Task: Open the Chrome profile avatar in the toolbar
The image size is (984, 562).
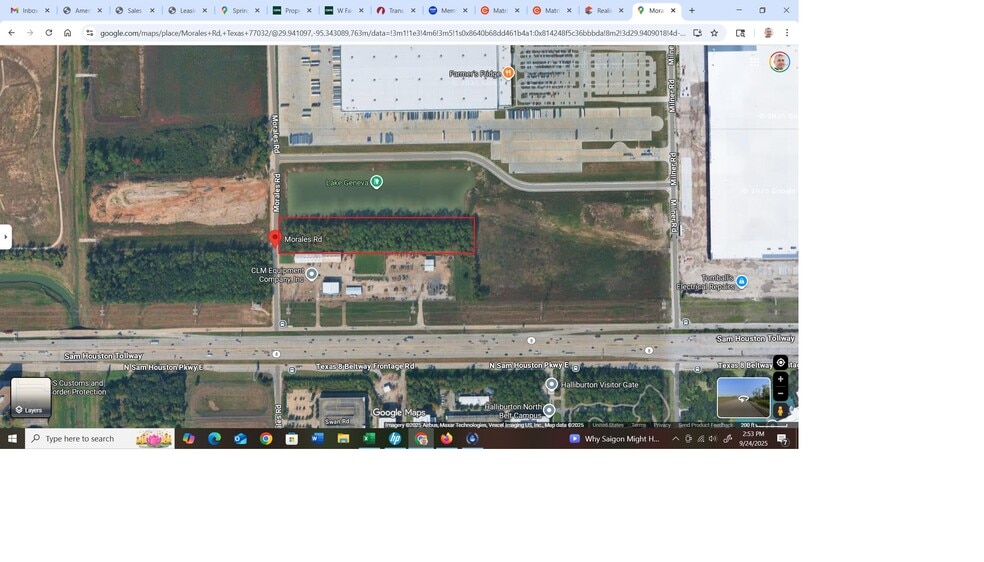Action: (768, 33)
